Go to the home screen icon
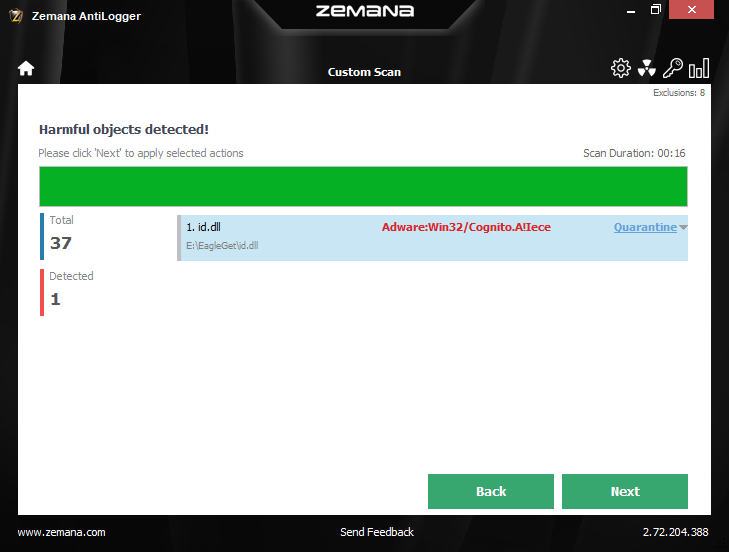Viewport: 729px width, 552px height. tap(26, 68)
